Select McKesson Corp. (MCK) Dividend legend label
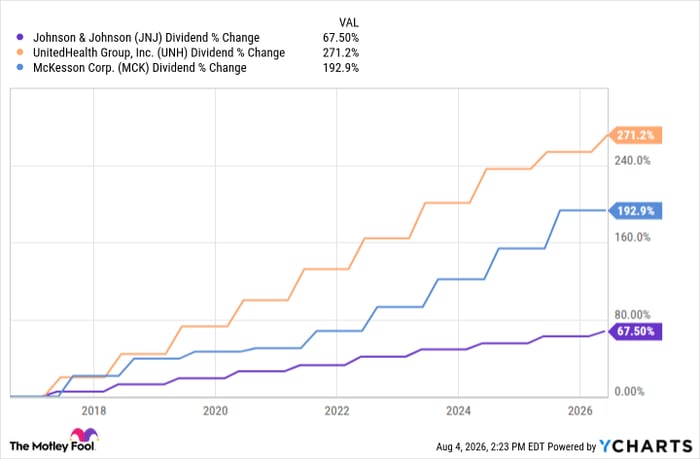 pos(140,68)
